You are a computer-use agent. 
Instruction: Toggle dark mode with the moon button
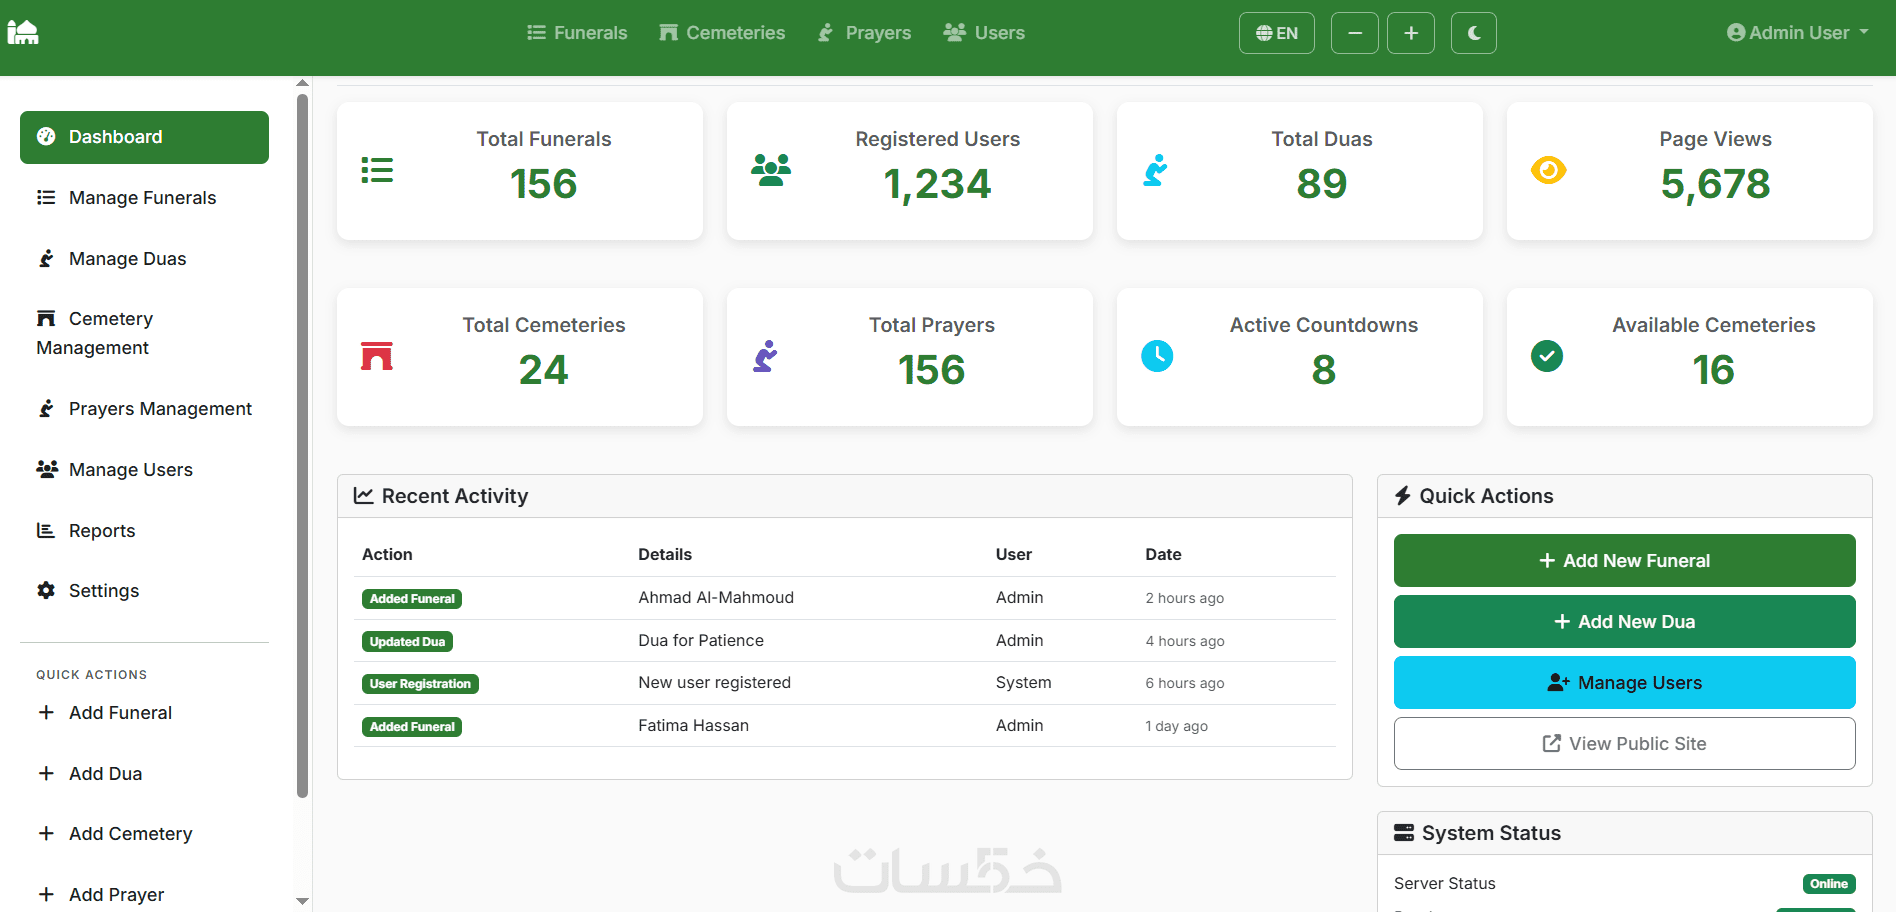pyautogui.click(x=1474, y=33)
